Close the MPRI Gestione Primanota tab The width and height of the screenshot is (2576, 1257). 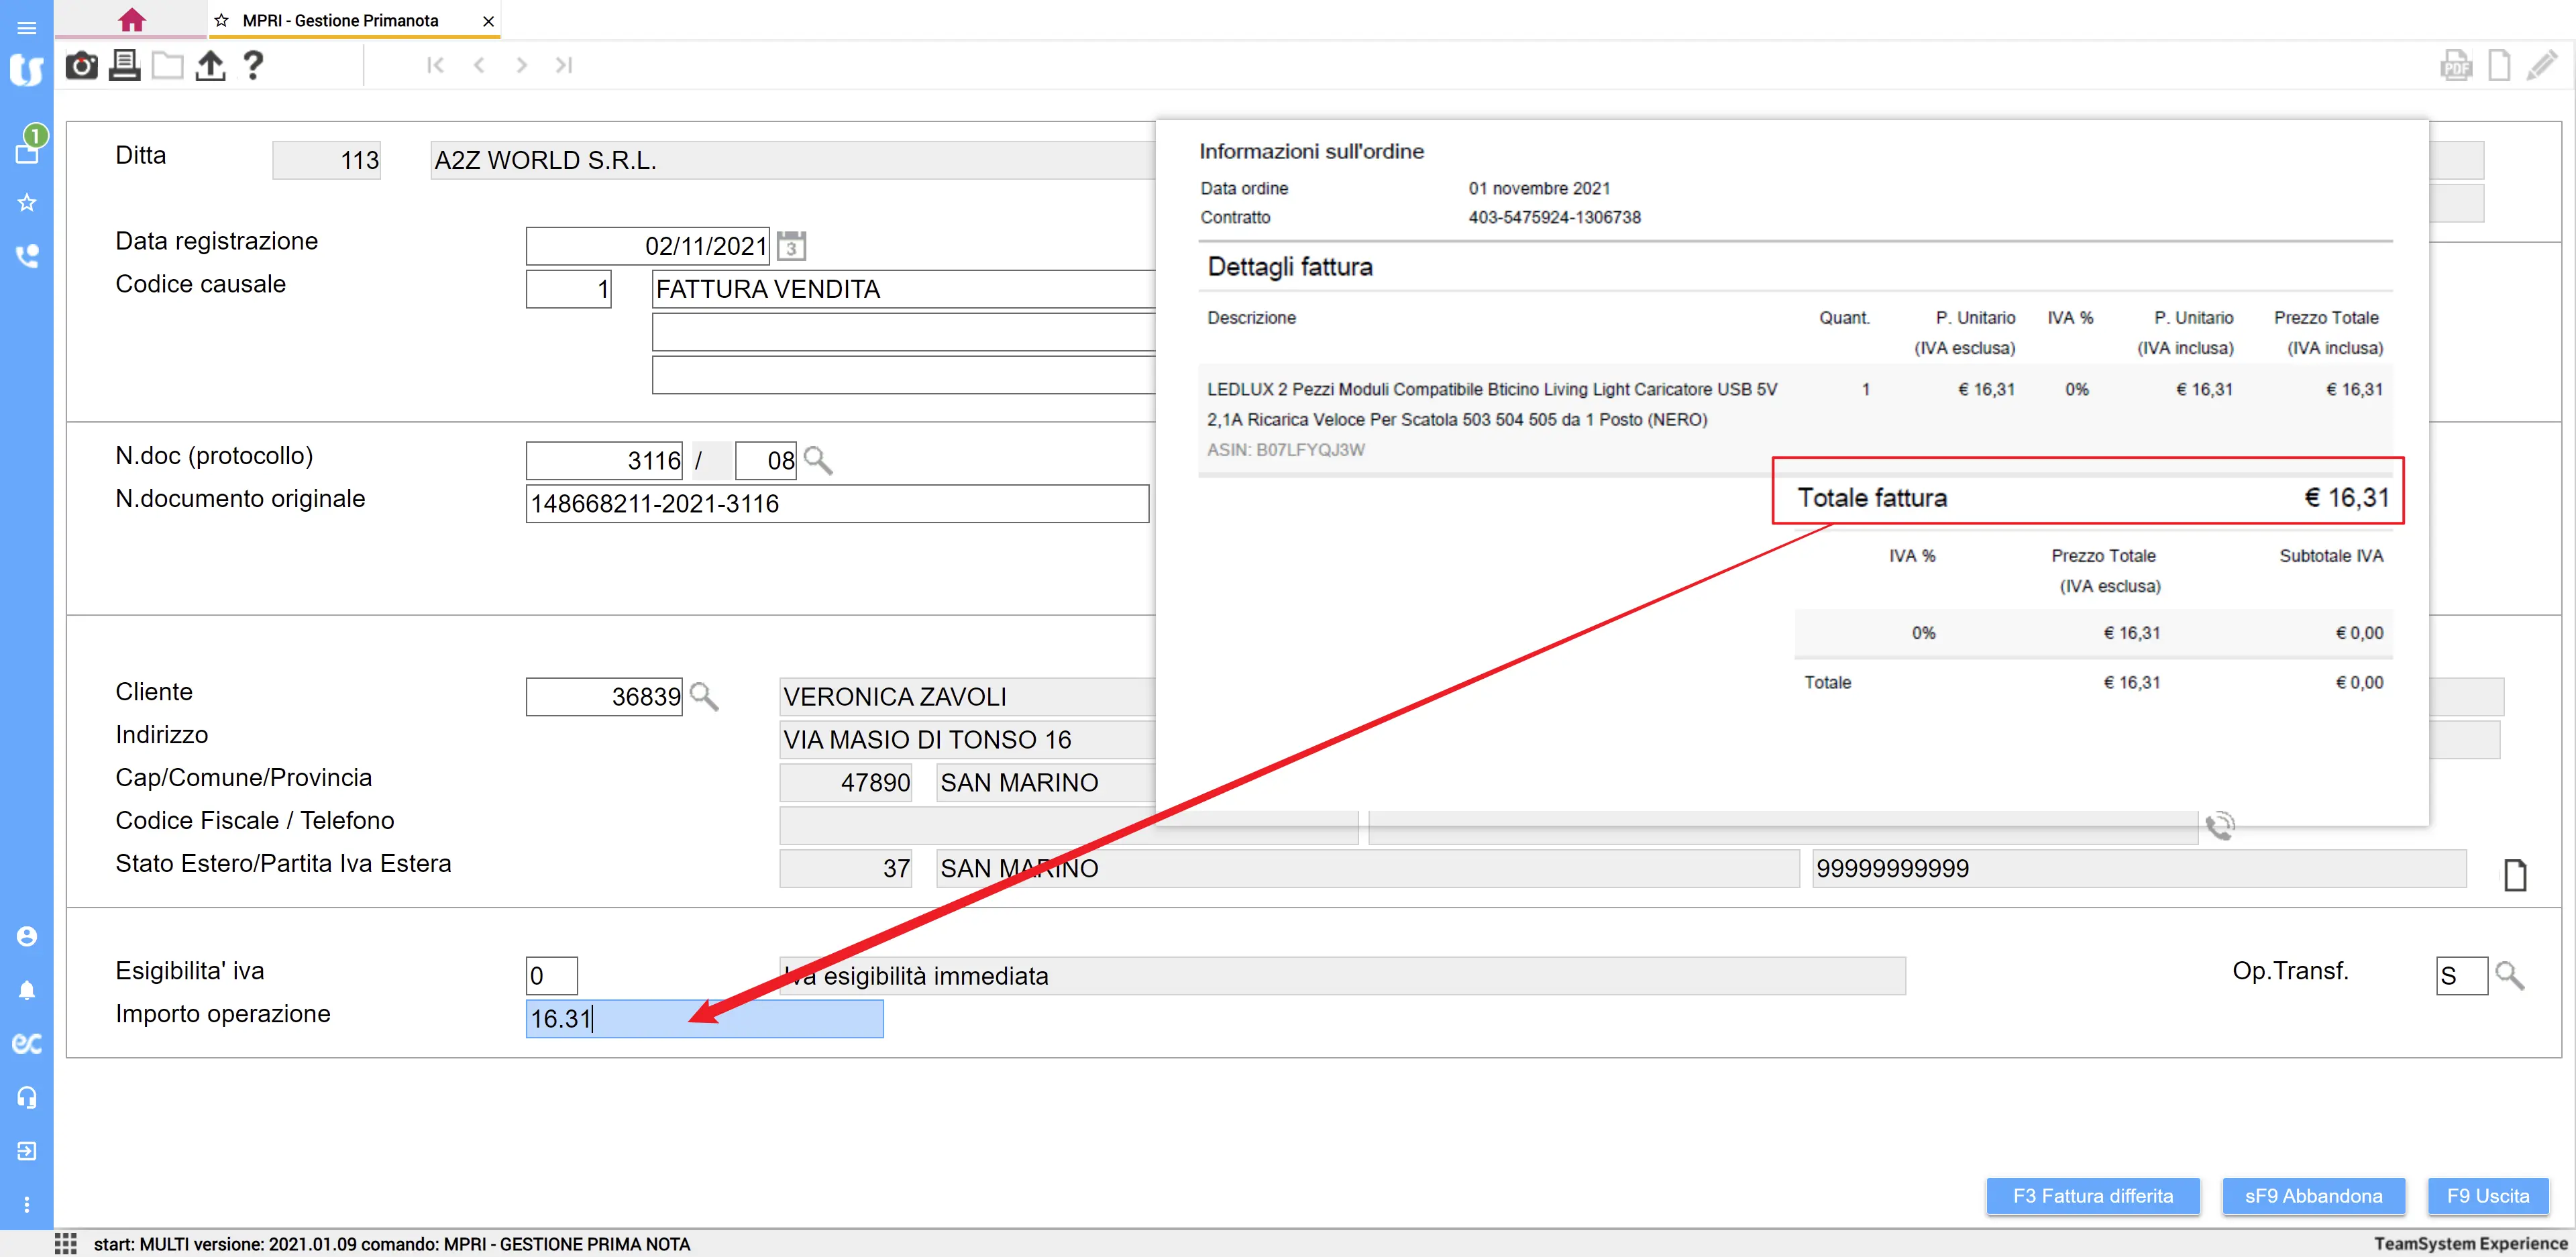(x=488, y=21)
